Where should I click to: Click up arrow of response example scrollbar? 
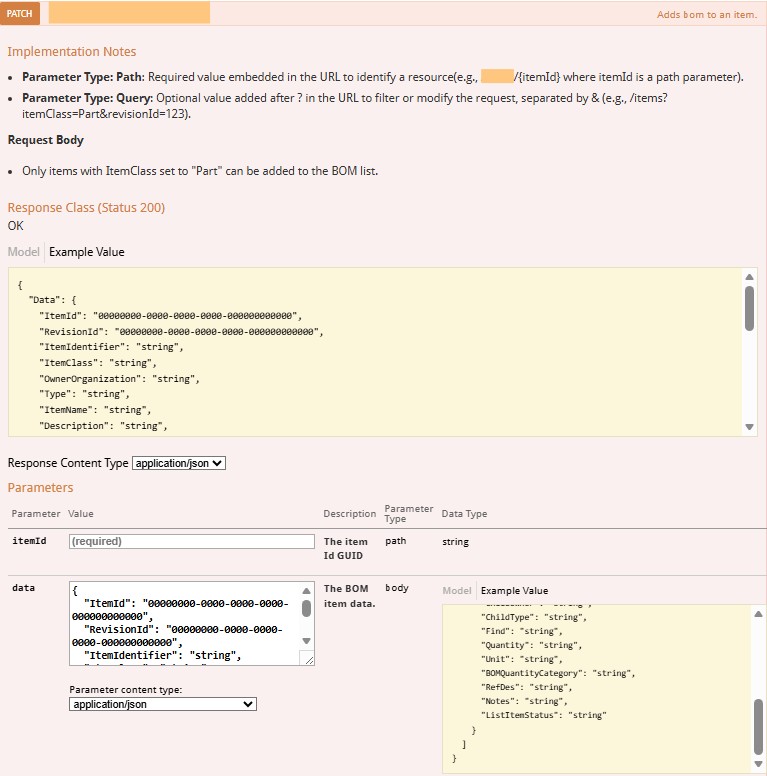point(750,277)
